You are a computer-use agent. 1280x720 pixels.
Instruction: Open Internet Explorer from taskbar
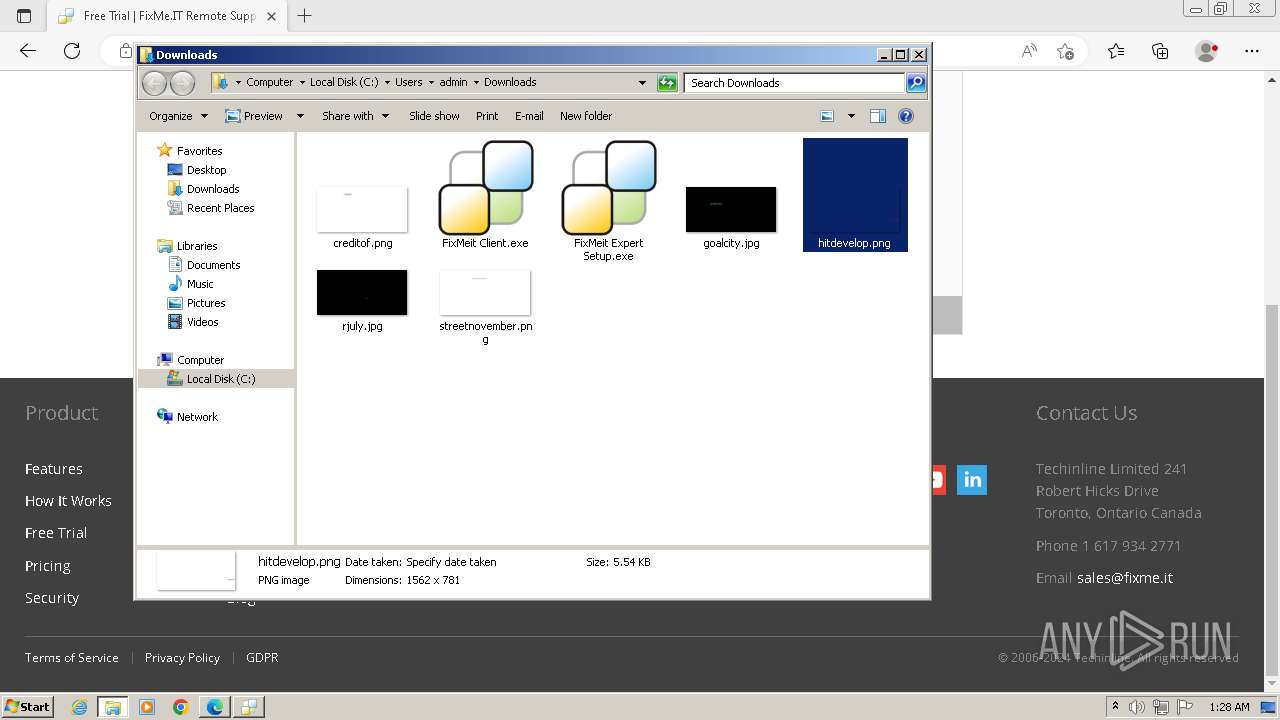79,707
